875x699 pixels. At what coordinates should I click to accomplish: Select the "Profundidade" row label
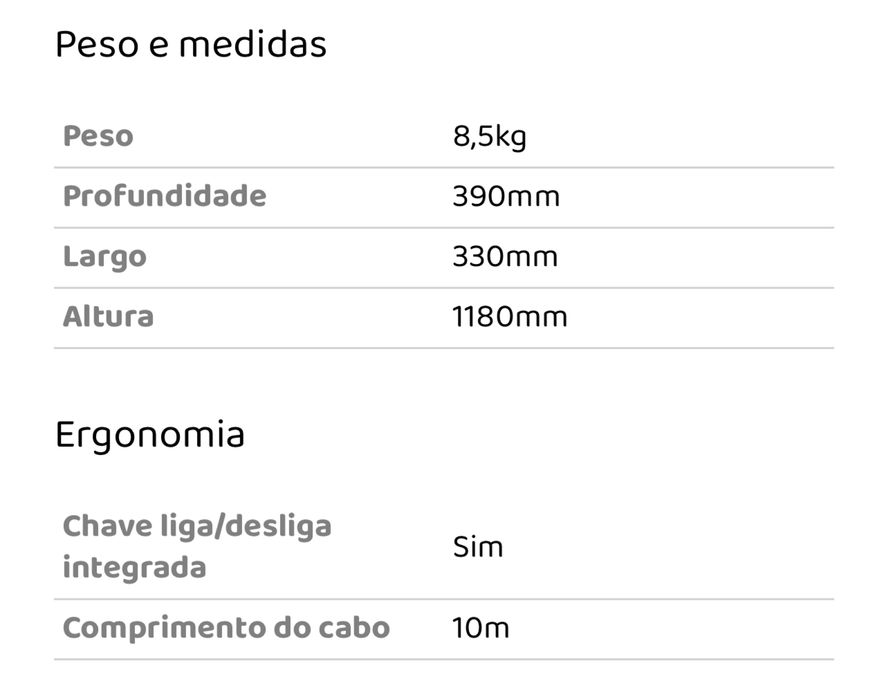[x=165, y=196]
